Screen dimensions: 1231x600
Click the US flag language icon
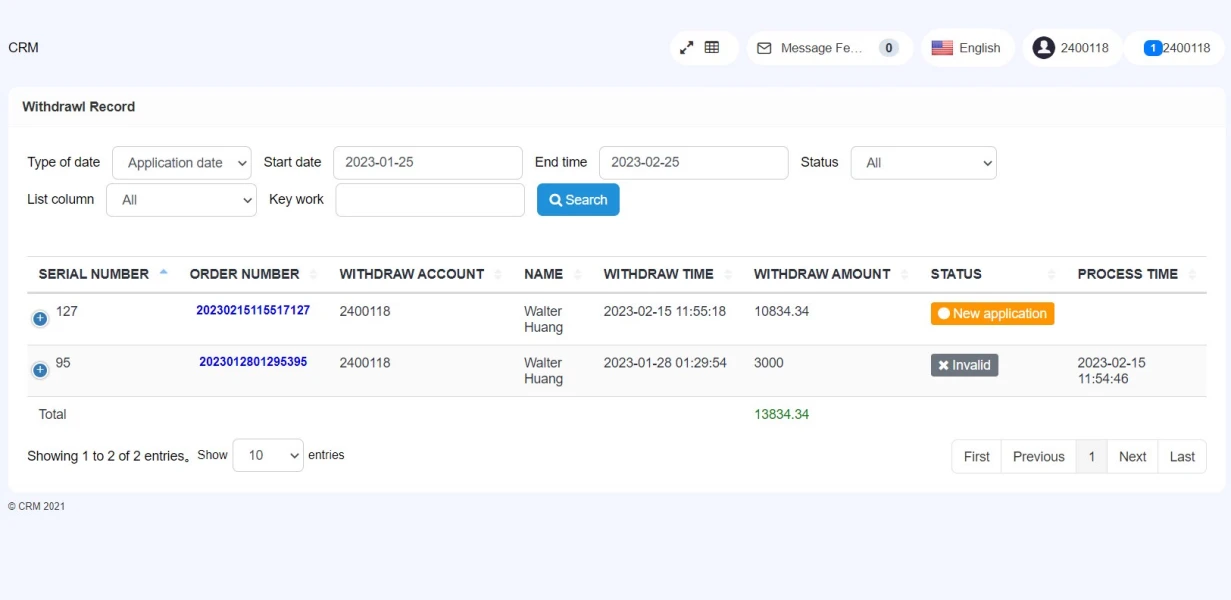pyautogui.click(x=942, y=48)
